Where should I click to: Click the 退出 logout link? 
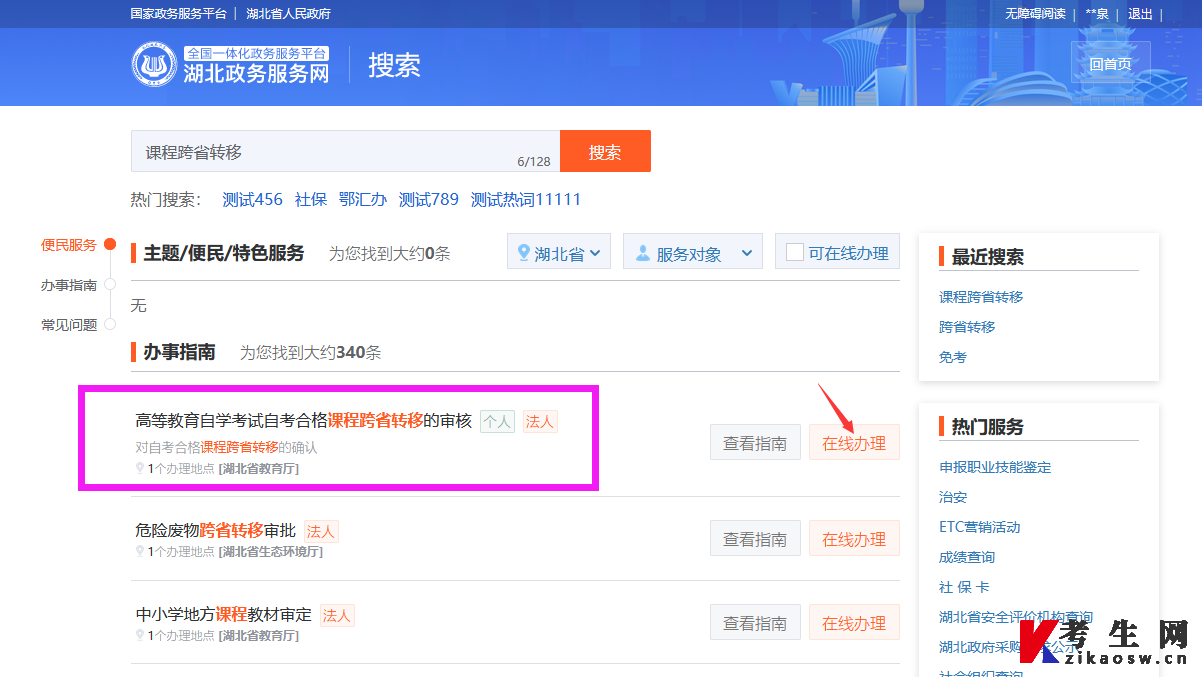pos(1140,14)
